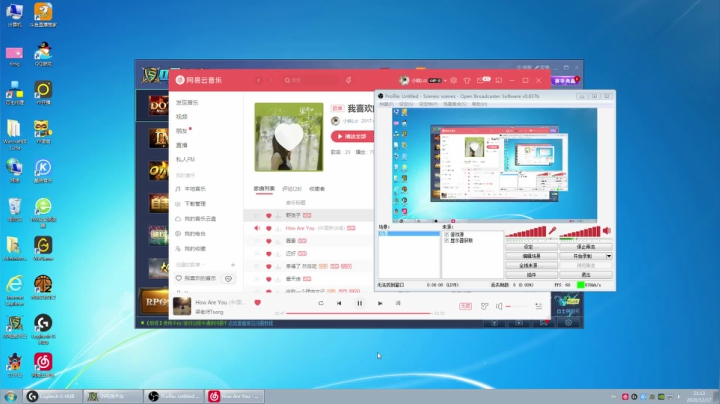Toggle the first source checkbox in OBS
Viewport: 720px width, 404px height.
[x=446, y=234]
